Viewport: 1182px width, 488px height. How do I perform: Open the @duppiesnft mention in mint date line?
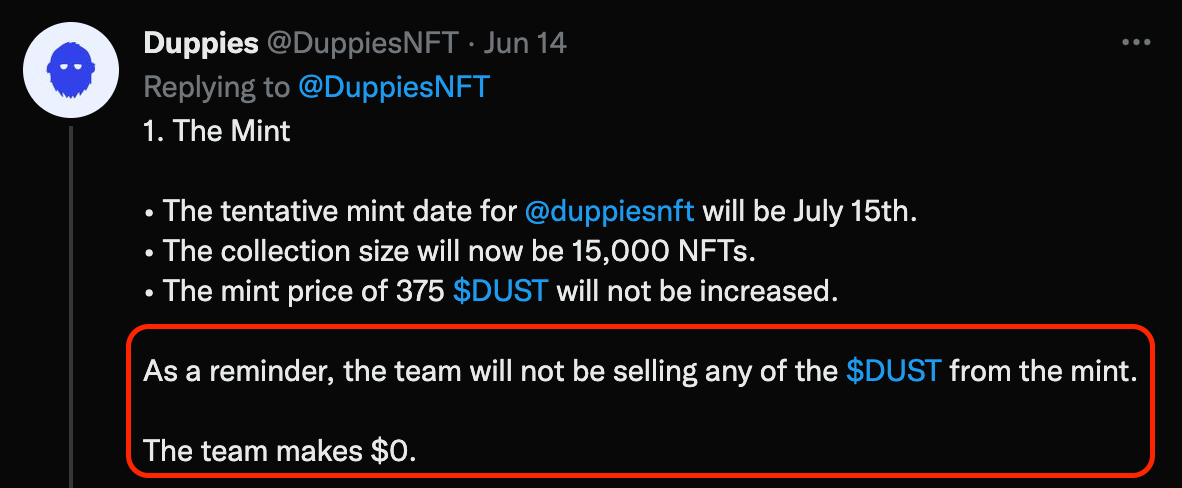point(613,211)
